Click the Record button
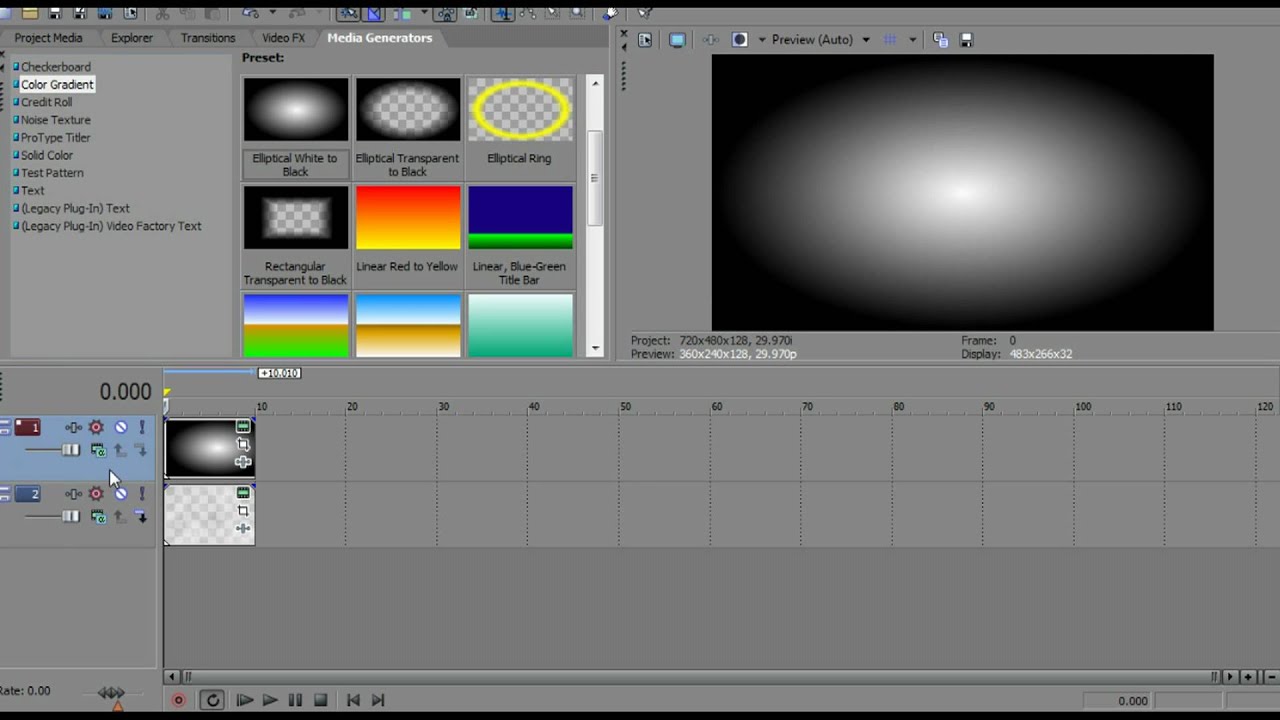 point(179,701)
